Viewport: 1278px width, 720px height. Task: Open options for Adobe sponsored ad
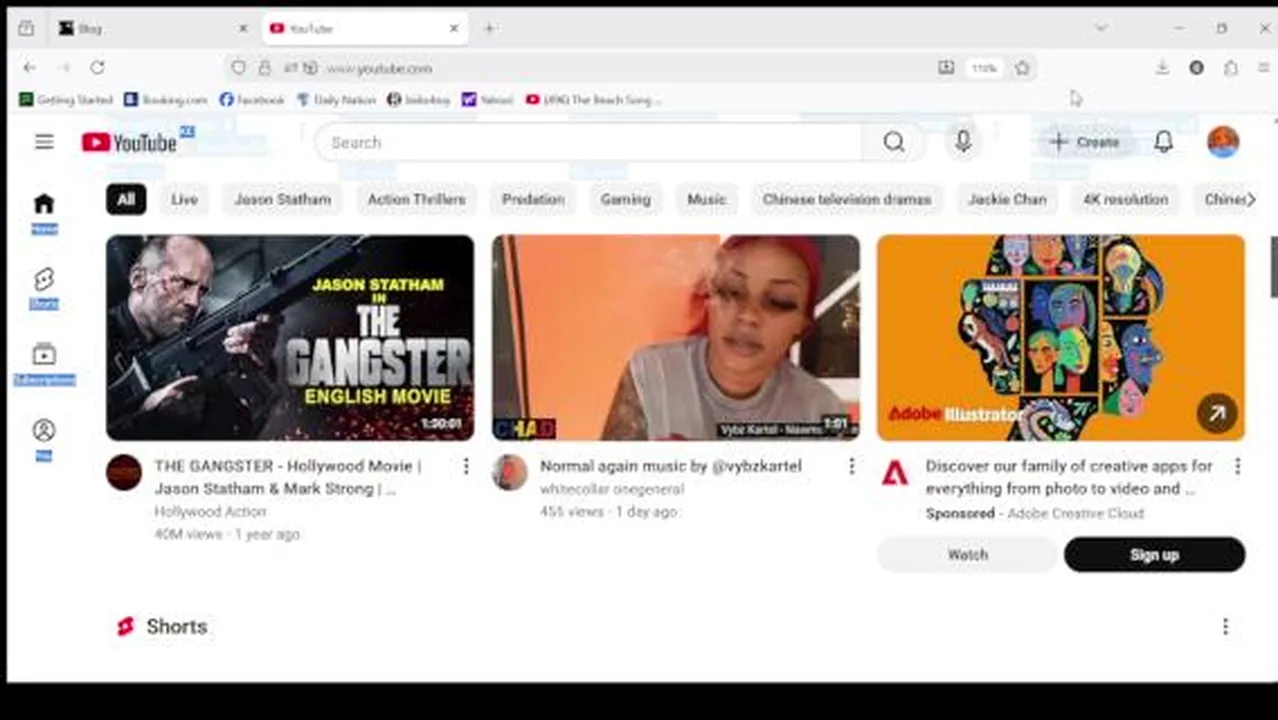coord(1237,466)
